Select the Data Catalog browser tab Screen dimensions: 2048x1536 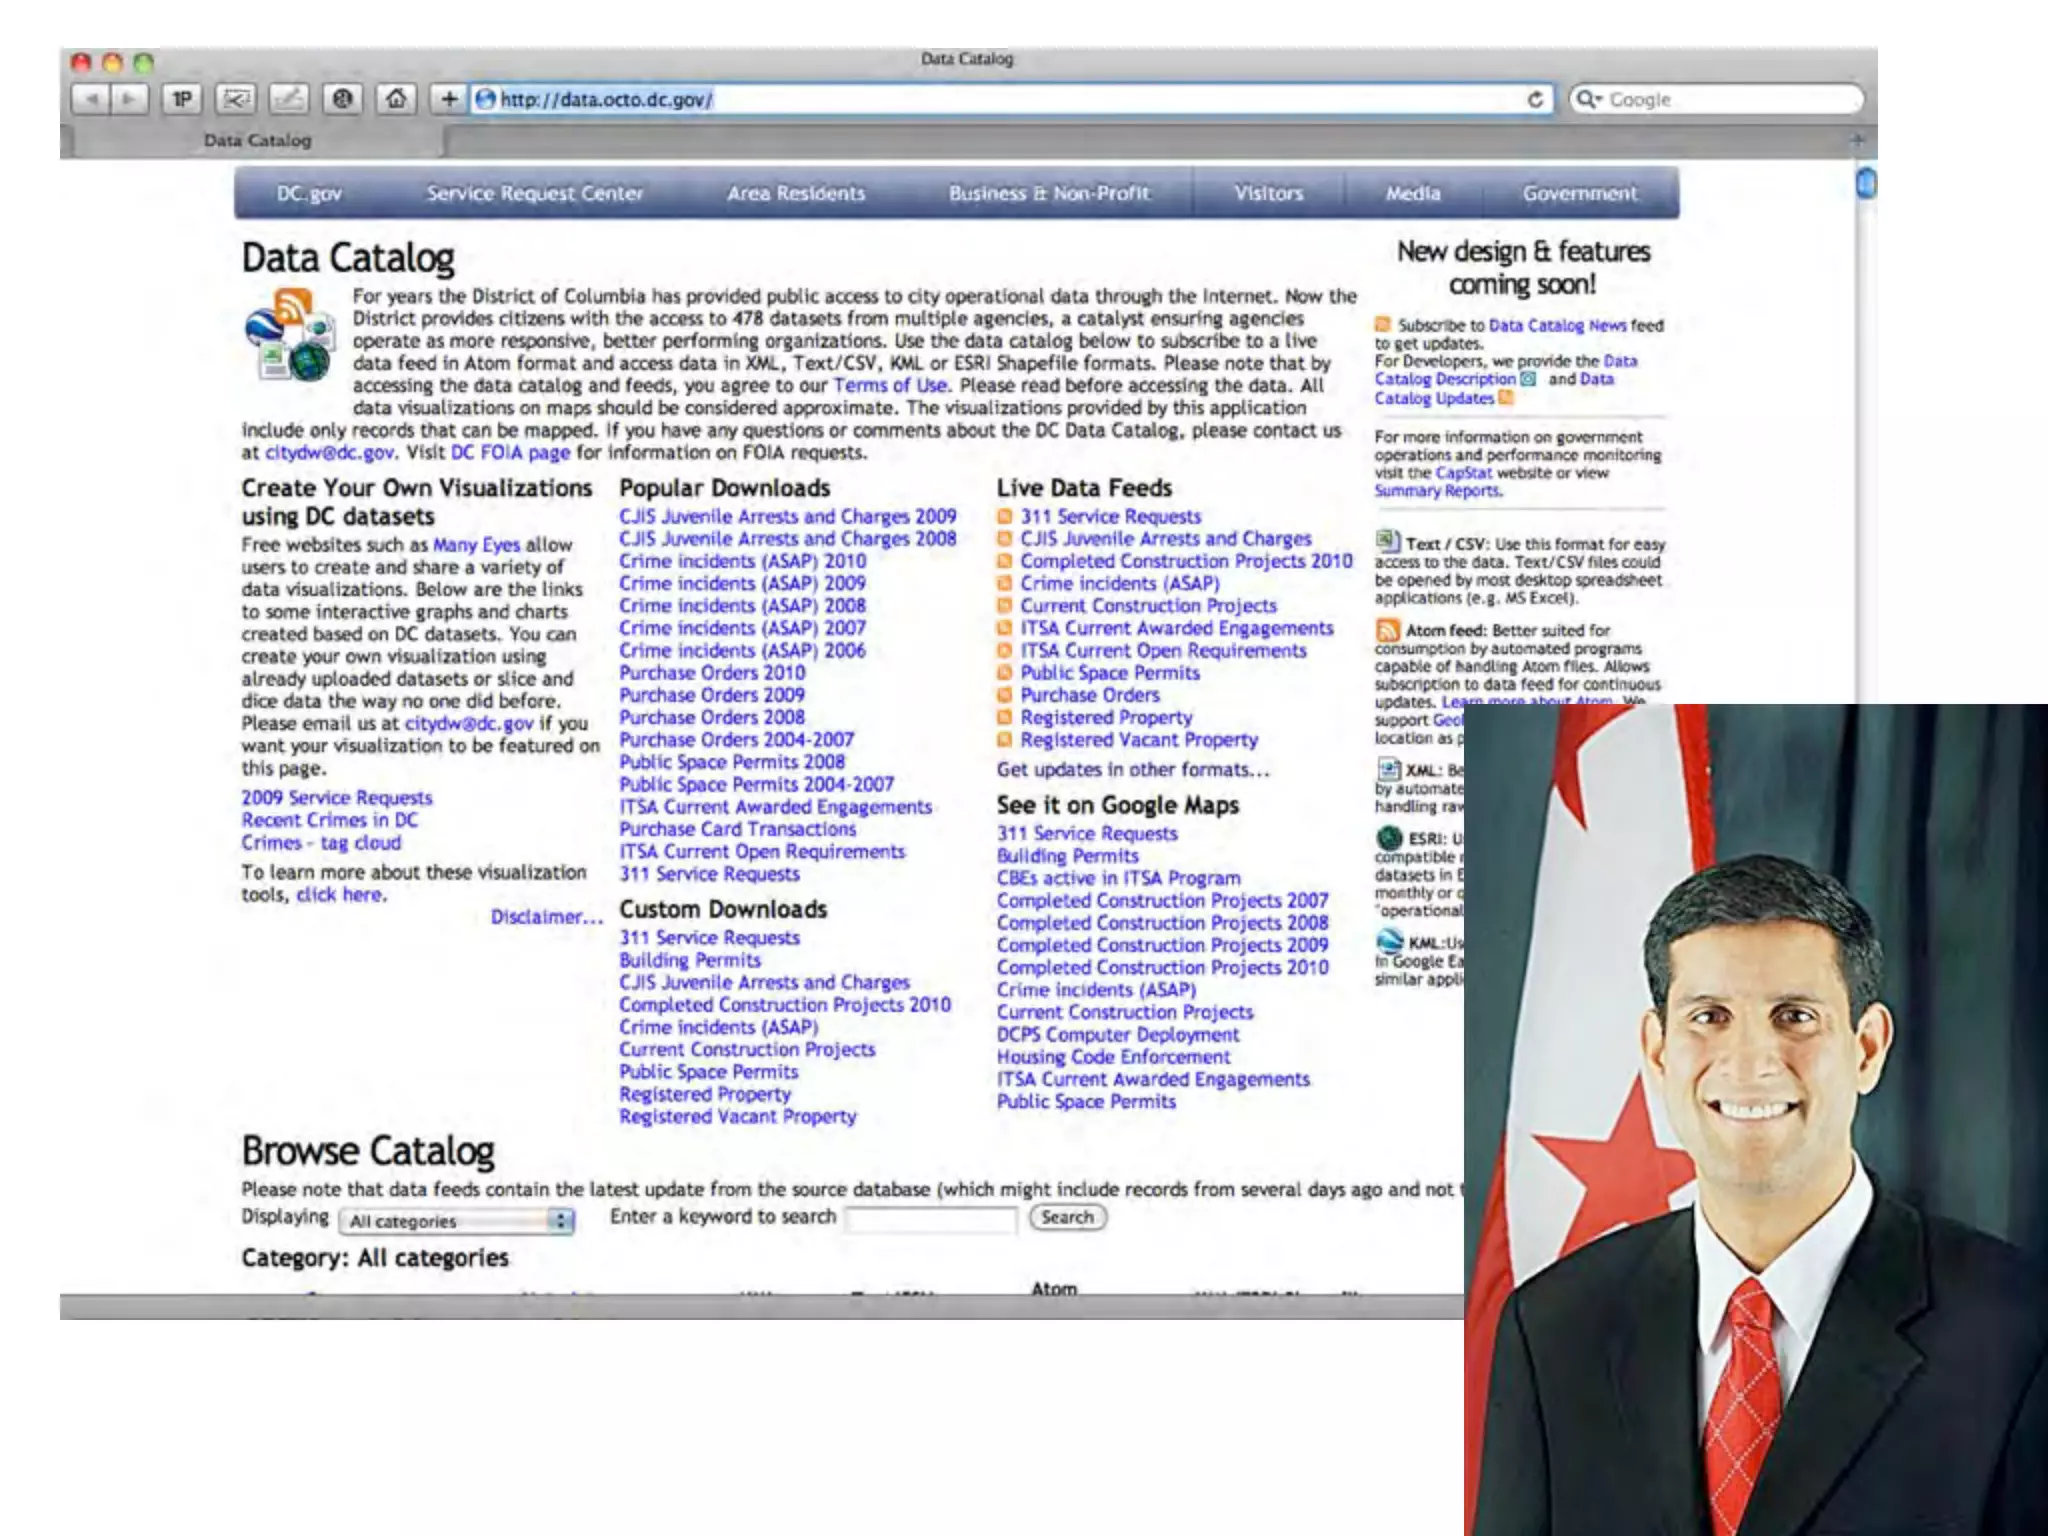pos(257,141)
